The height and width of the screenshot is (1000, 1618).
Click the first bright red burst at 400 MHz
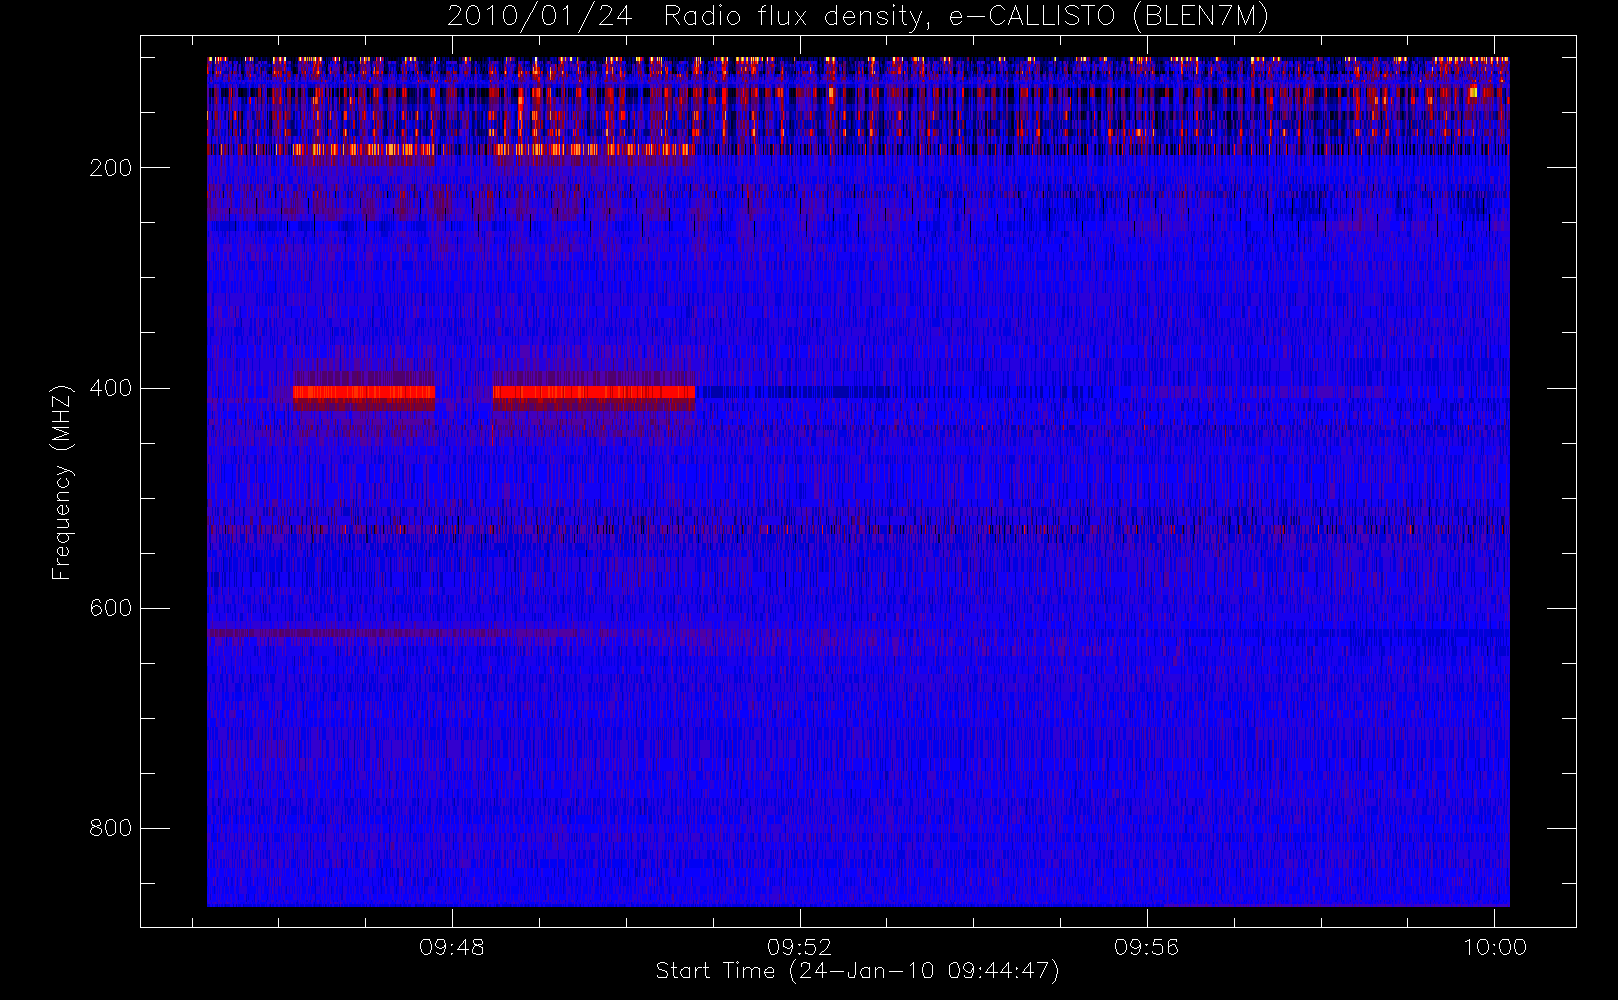point(364,393)
